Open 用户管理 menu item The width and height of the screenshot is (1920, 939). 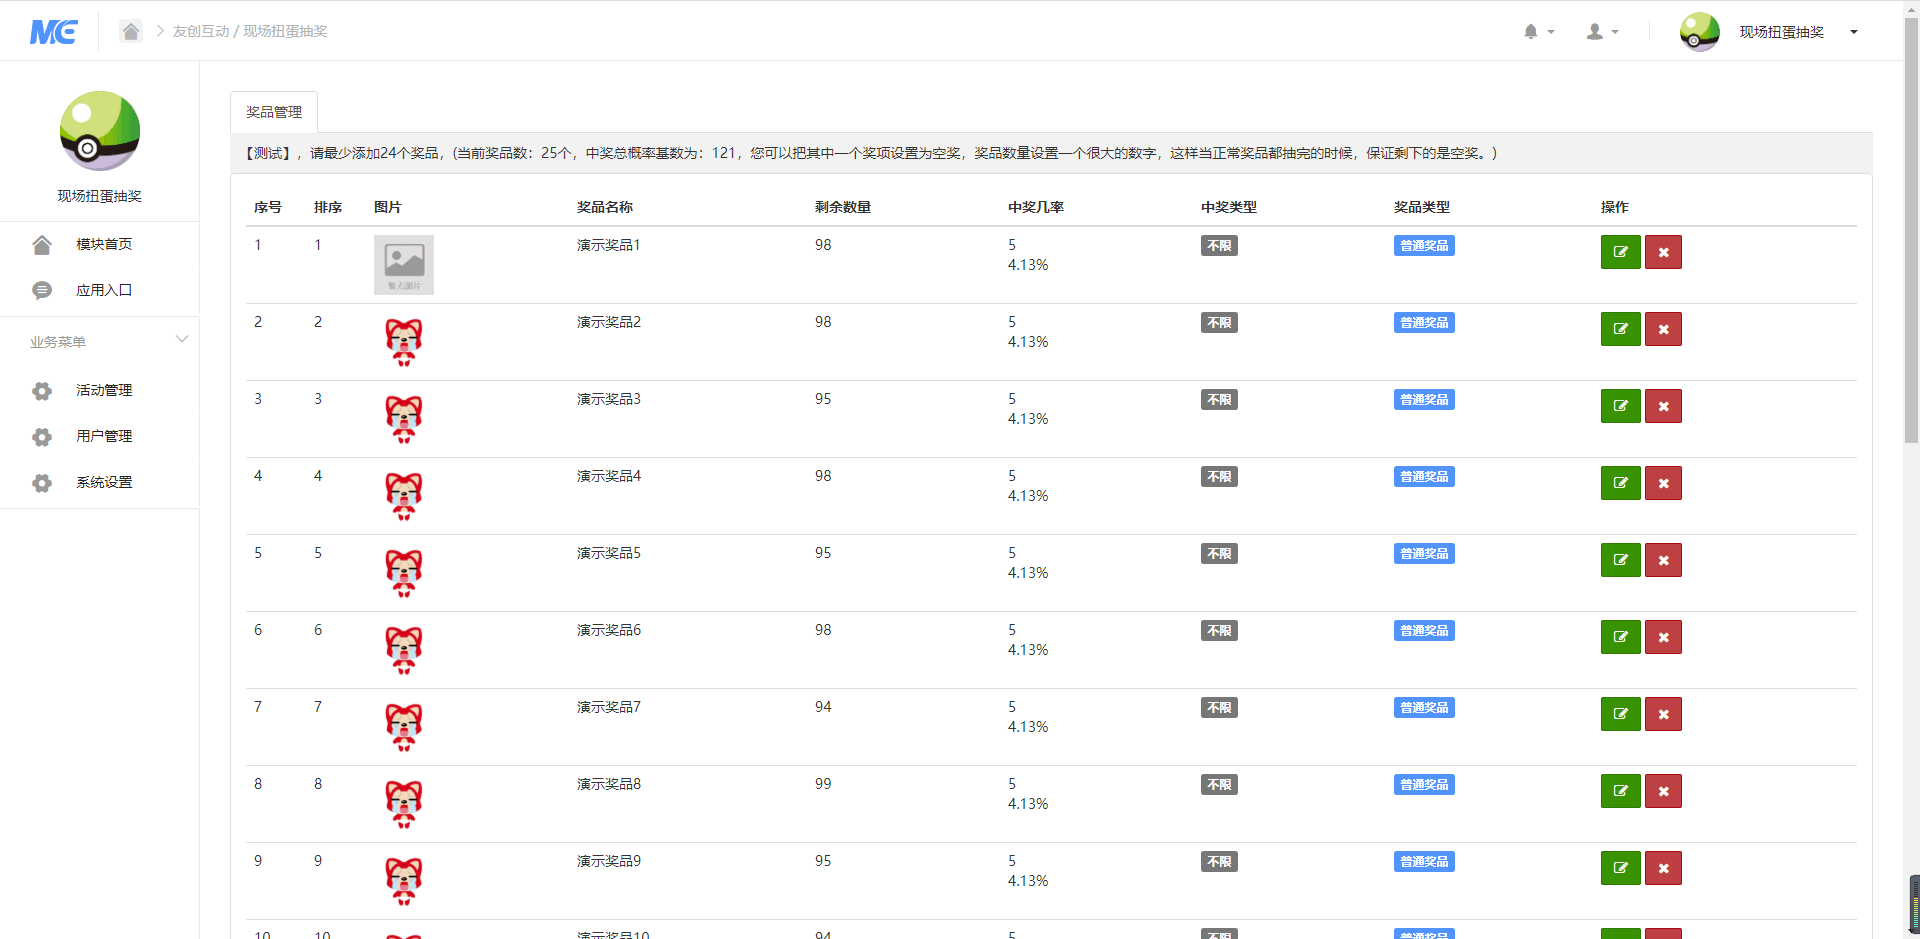point(104,436)
